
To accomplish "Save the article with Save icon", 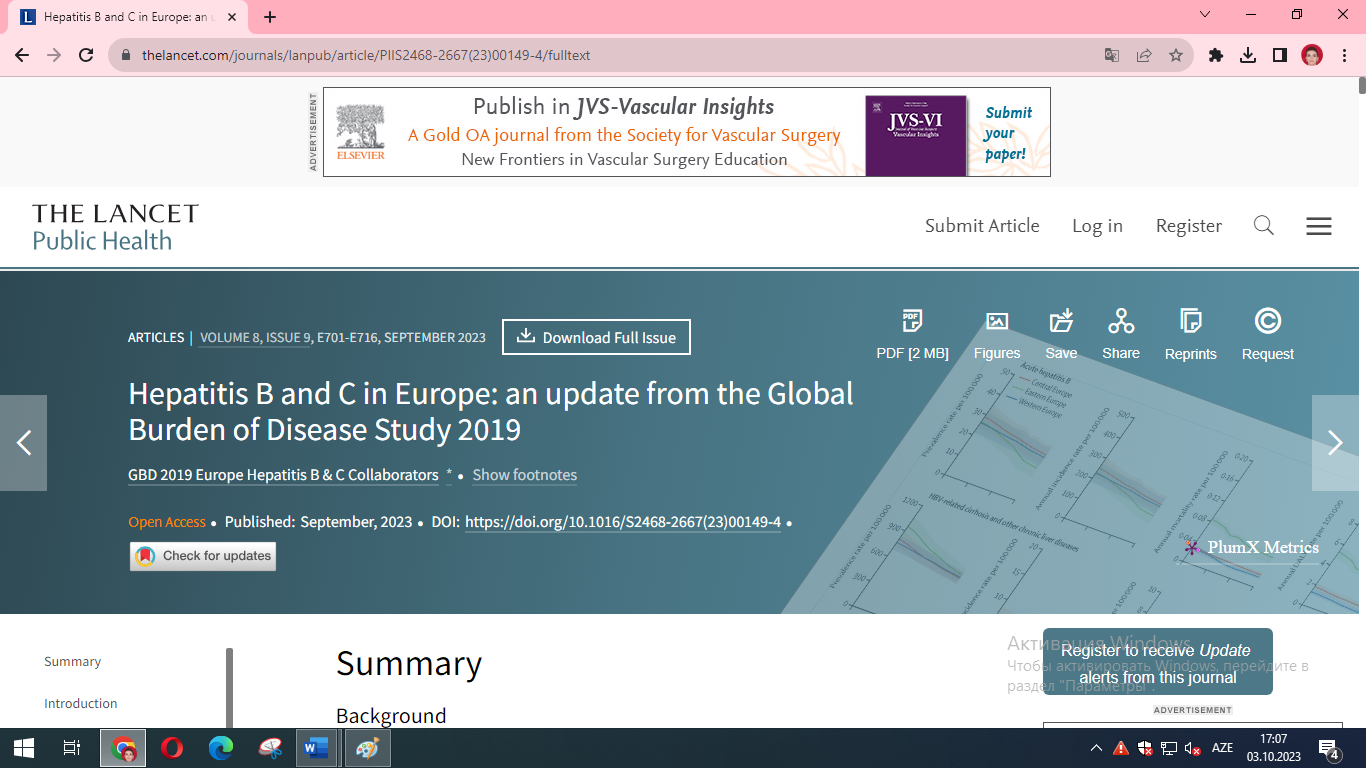I will (x=1061, y=322).
